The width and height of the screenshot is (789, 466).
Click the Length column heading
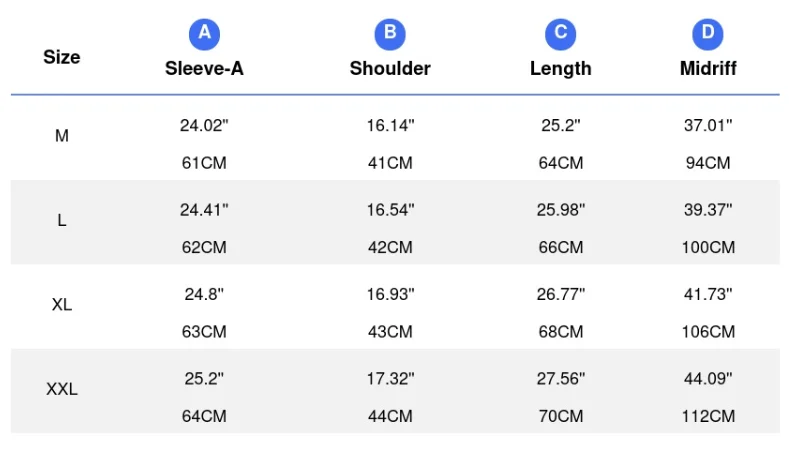561,68
